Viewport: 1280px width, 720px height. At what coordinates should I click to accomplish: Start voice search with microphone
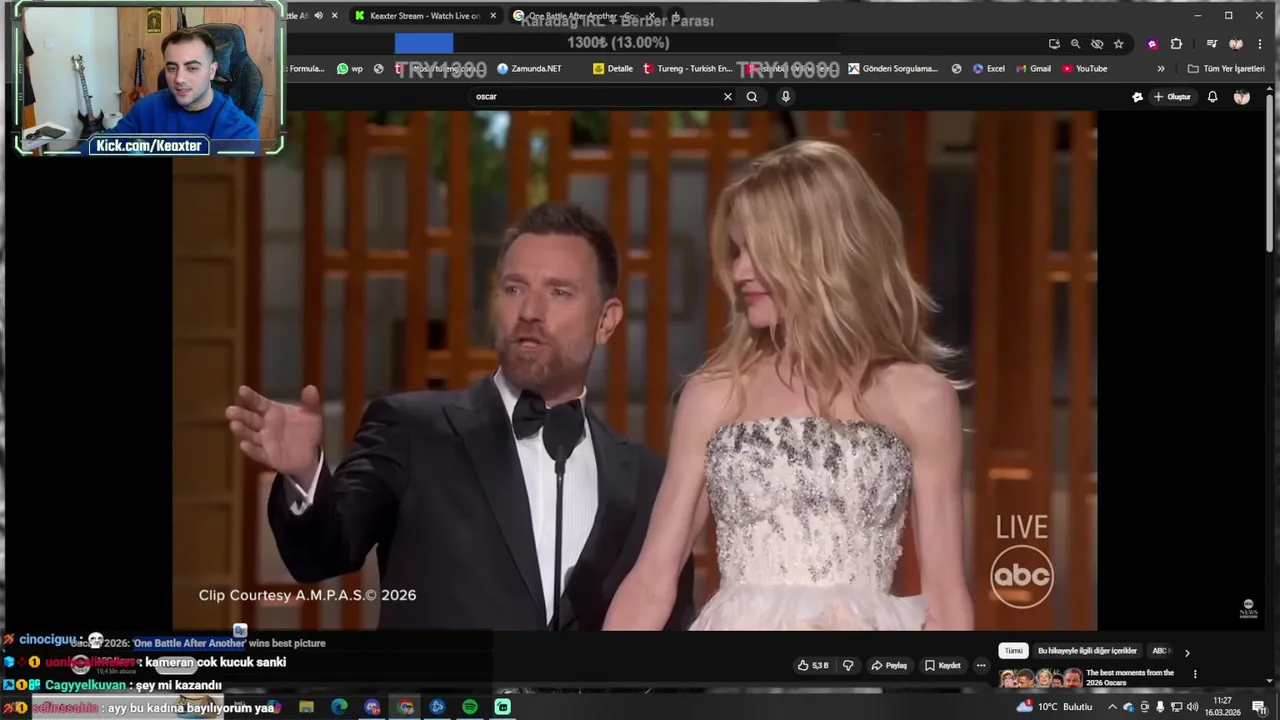(786, 97)
